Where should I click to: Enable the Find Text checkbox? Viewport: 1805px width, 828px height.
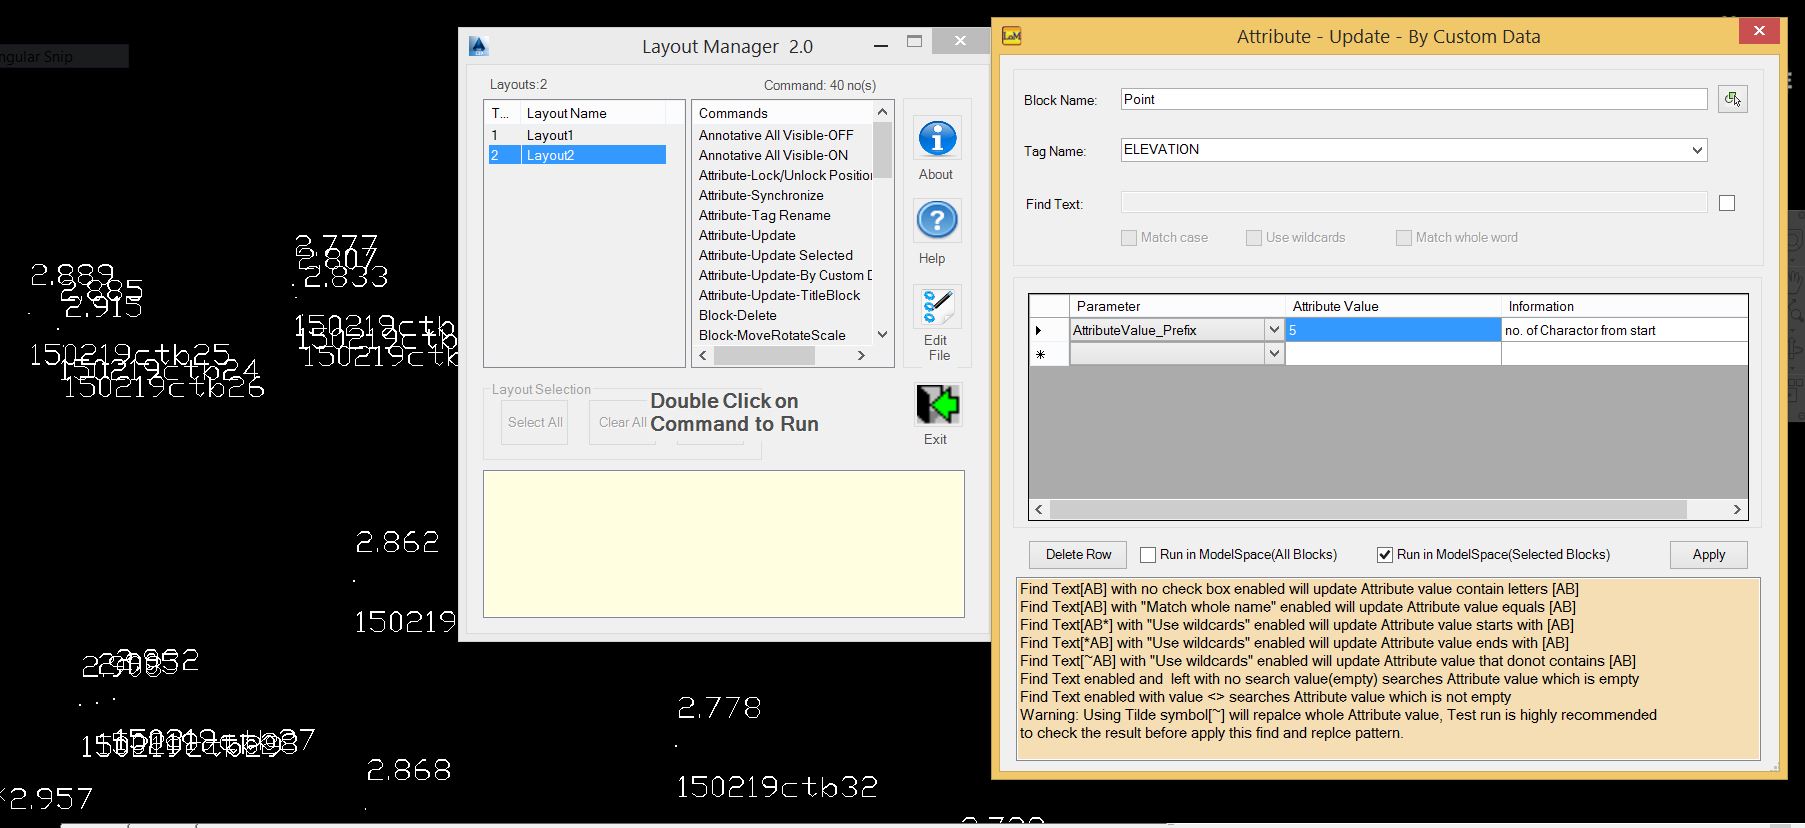tap(1727, 203)
